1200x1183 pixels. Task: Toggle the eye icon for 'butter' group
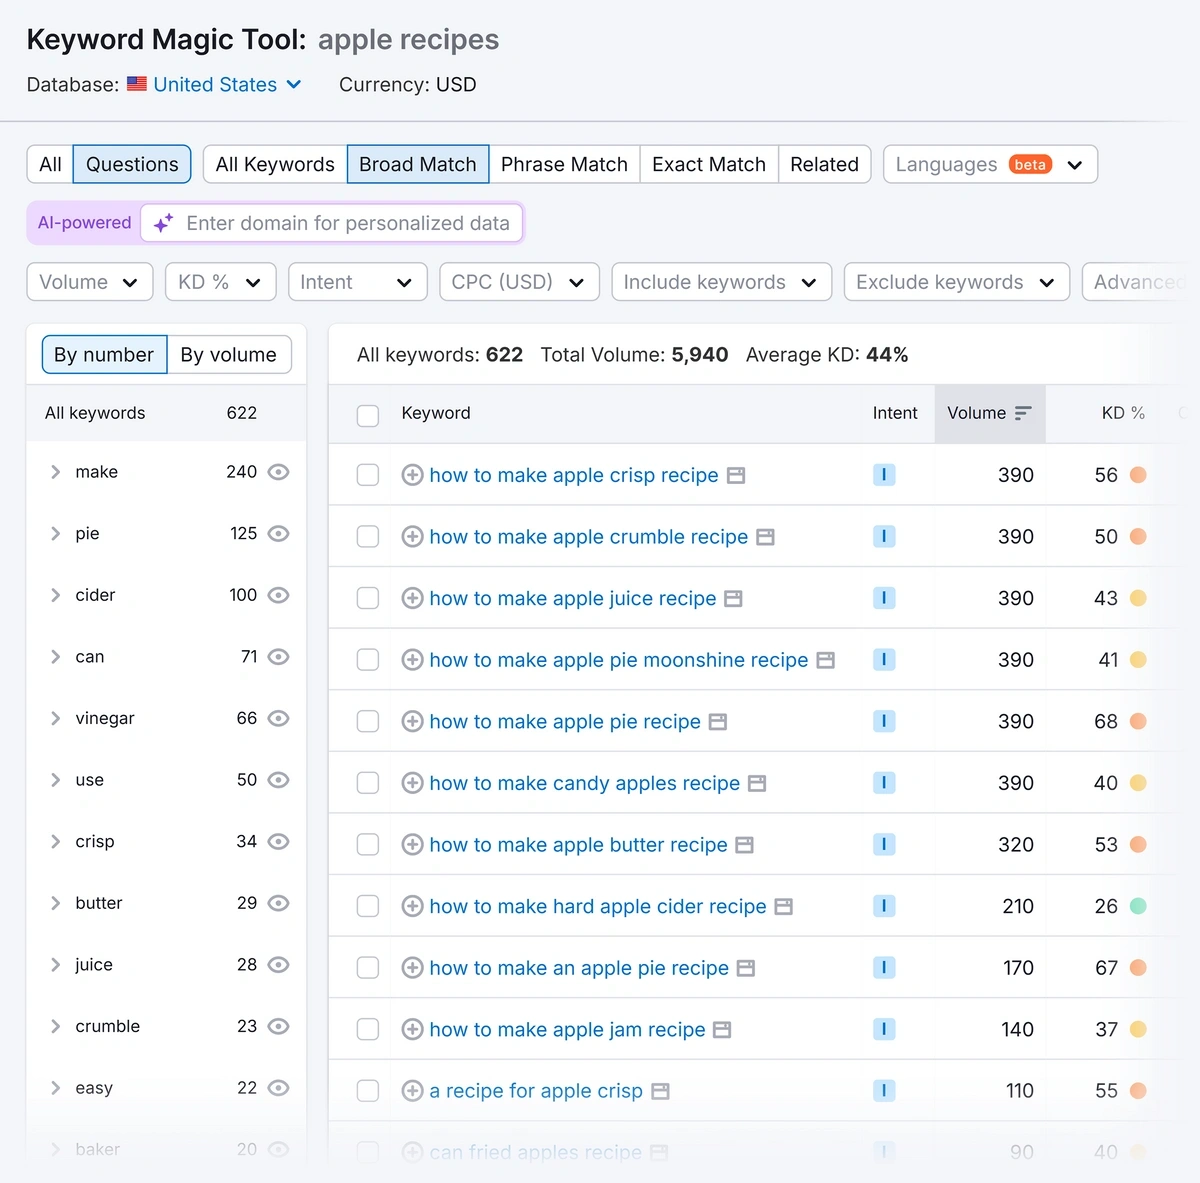[279, 903]
